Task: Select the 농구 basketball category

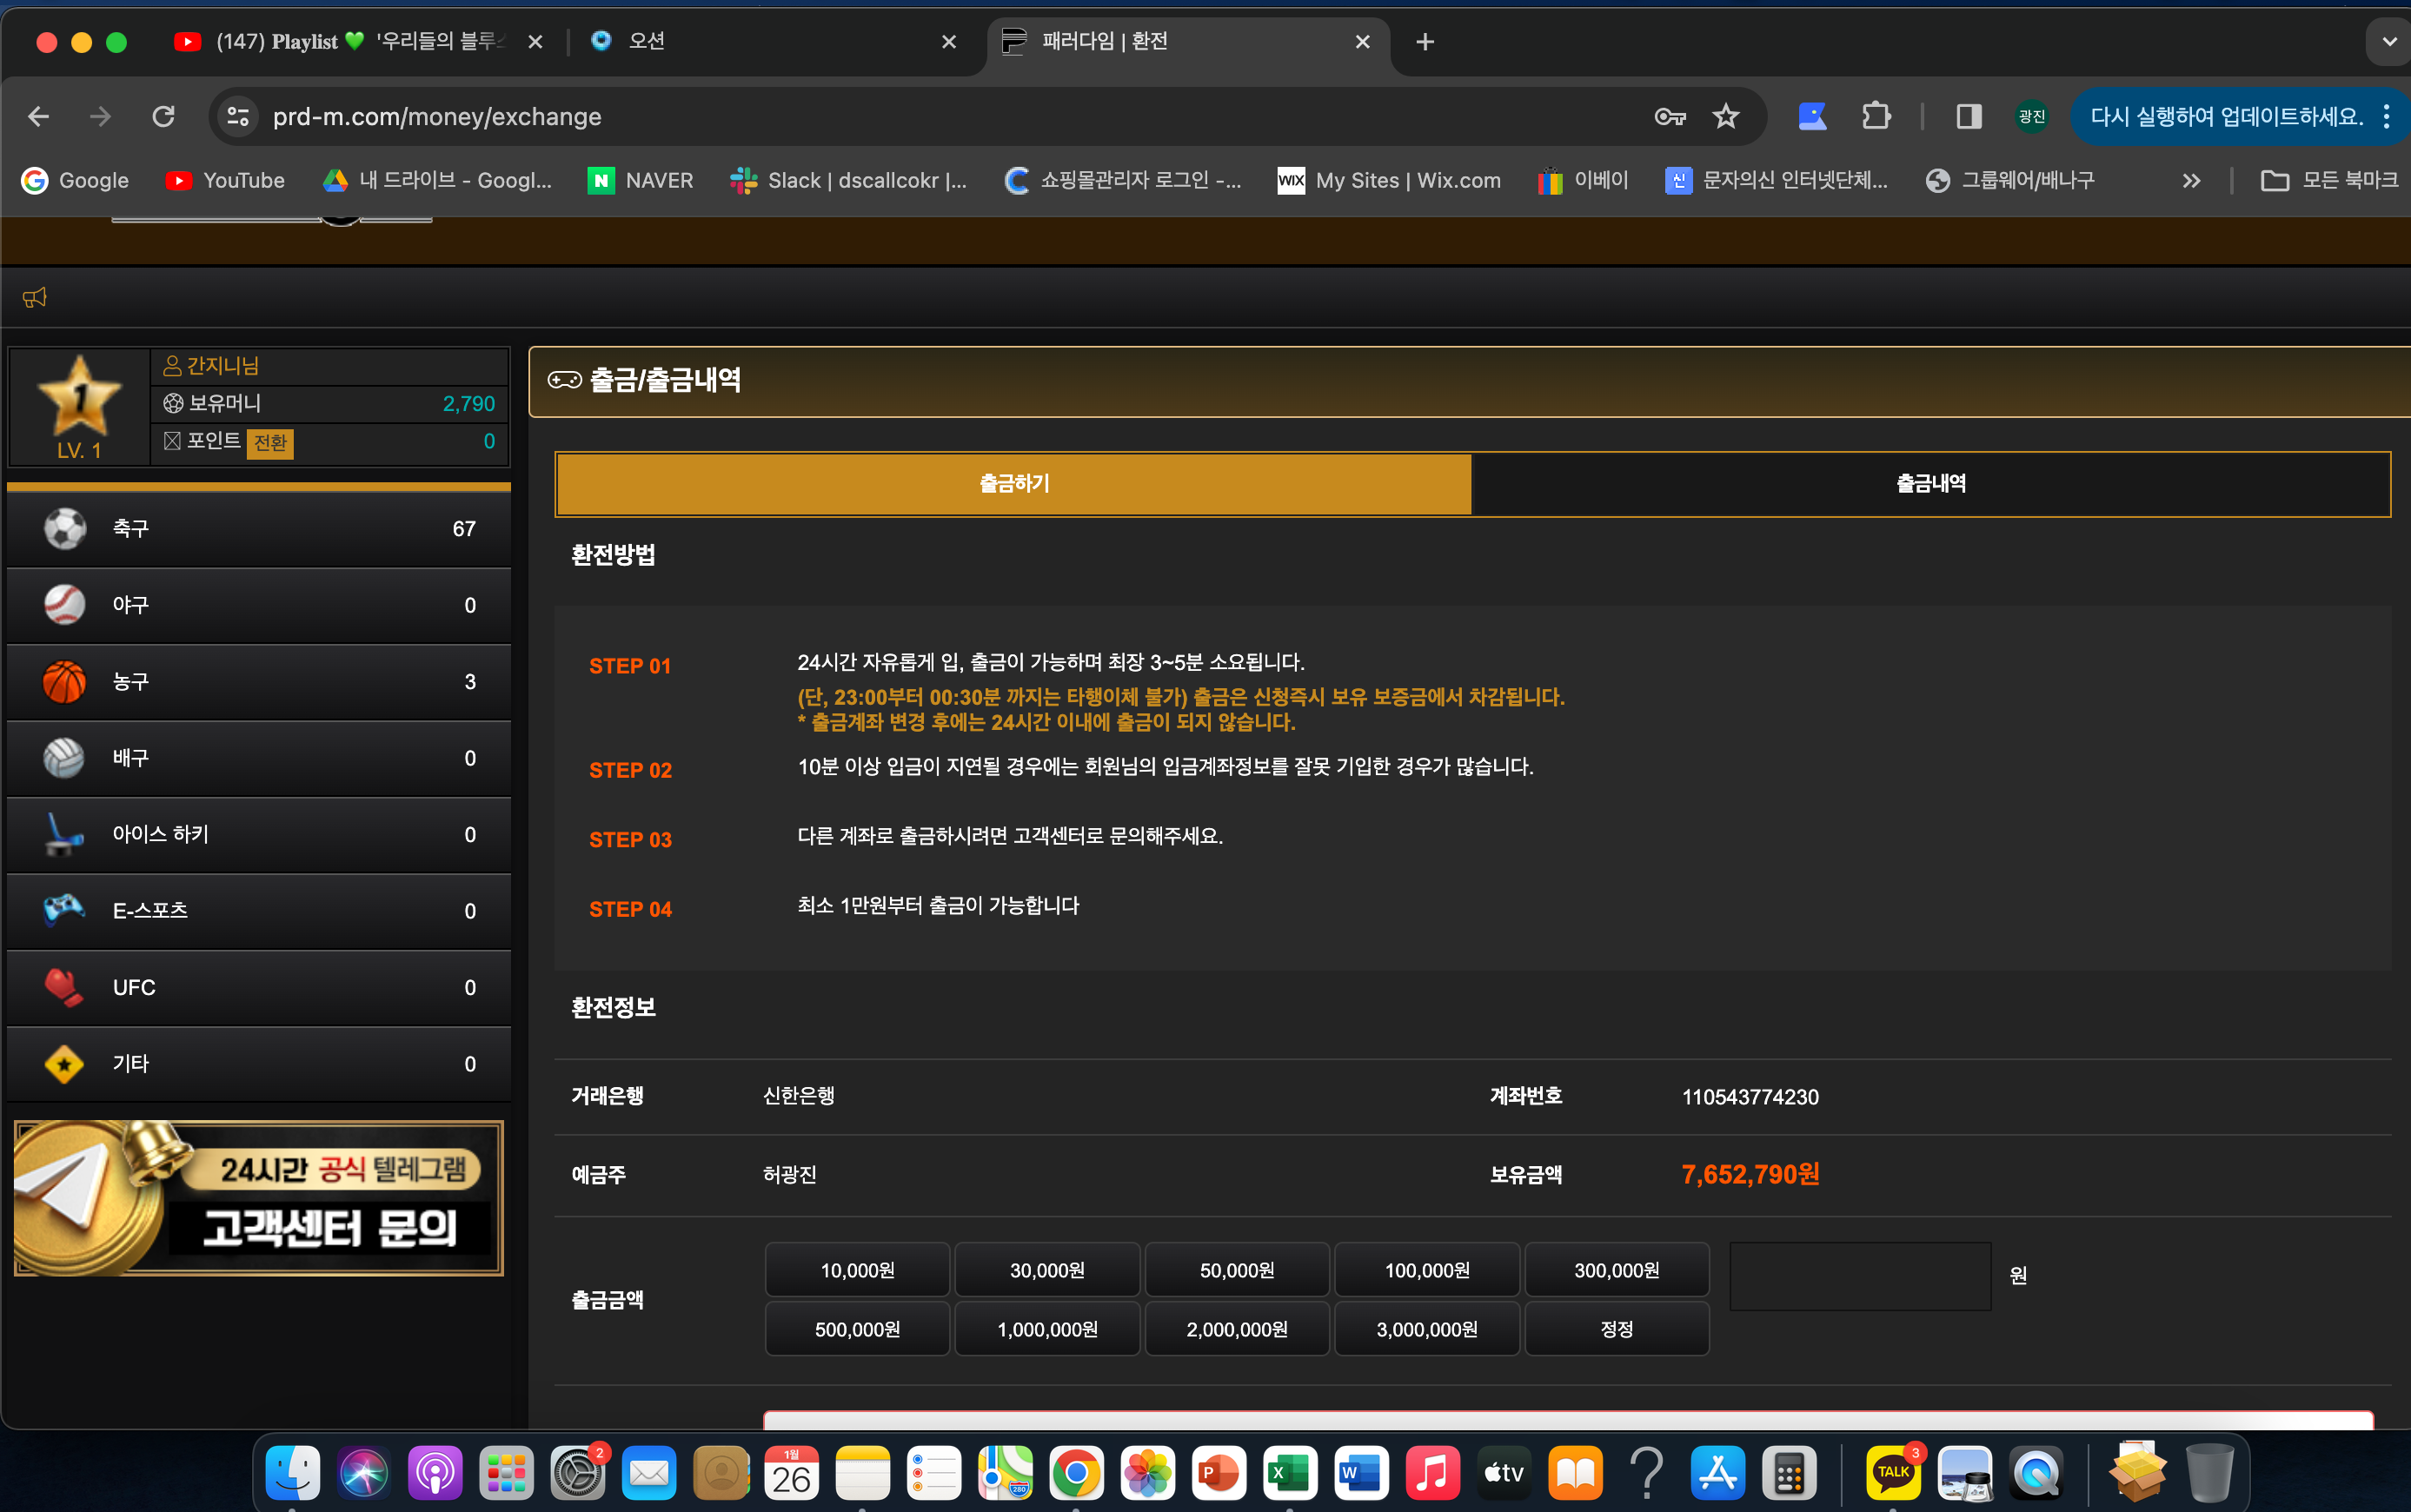Action: [x=258, y=681]
